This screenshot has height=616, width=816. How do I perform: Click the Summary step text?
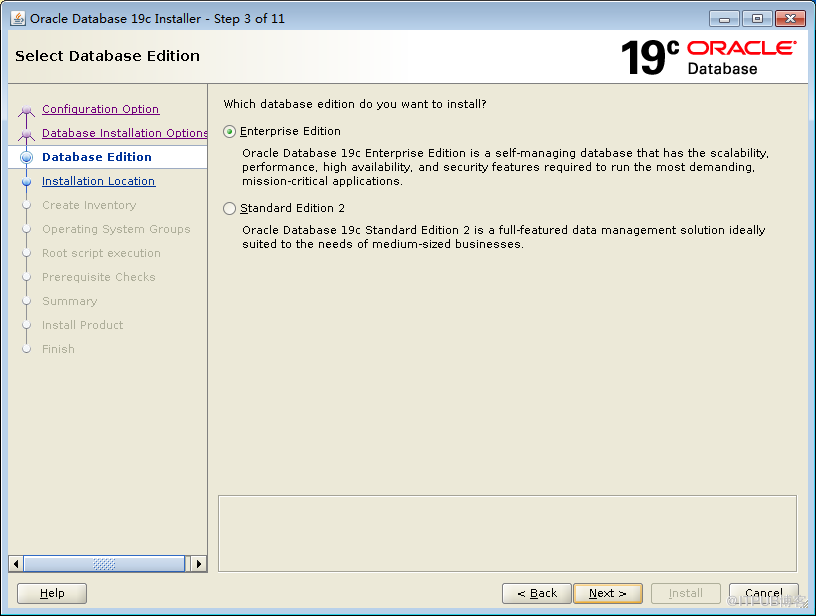(x=69, y=301)
